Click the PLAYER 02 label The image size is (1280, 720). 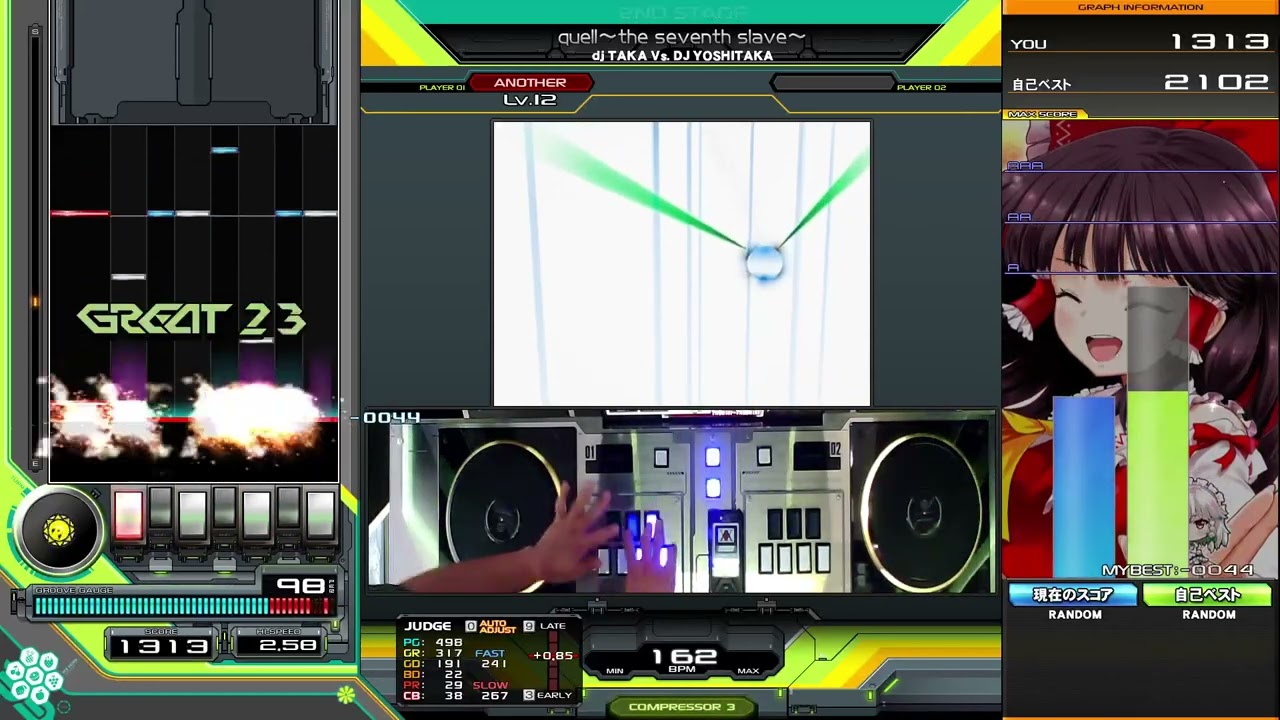click(x=921, y=88)
